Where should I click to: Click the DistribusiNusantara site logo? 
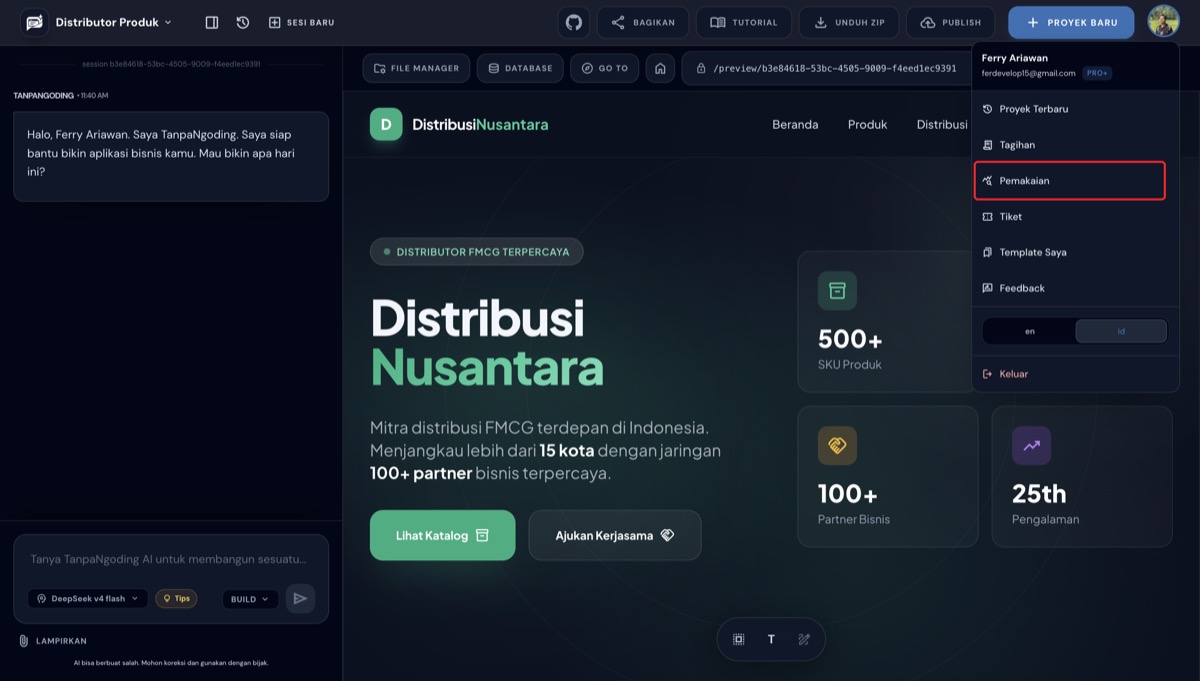459,124
